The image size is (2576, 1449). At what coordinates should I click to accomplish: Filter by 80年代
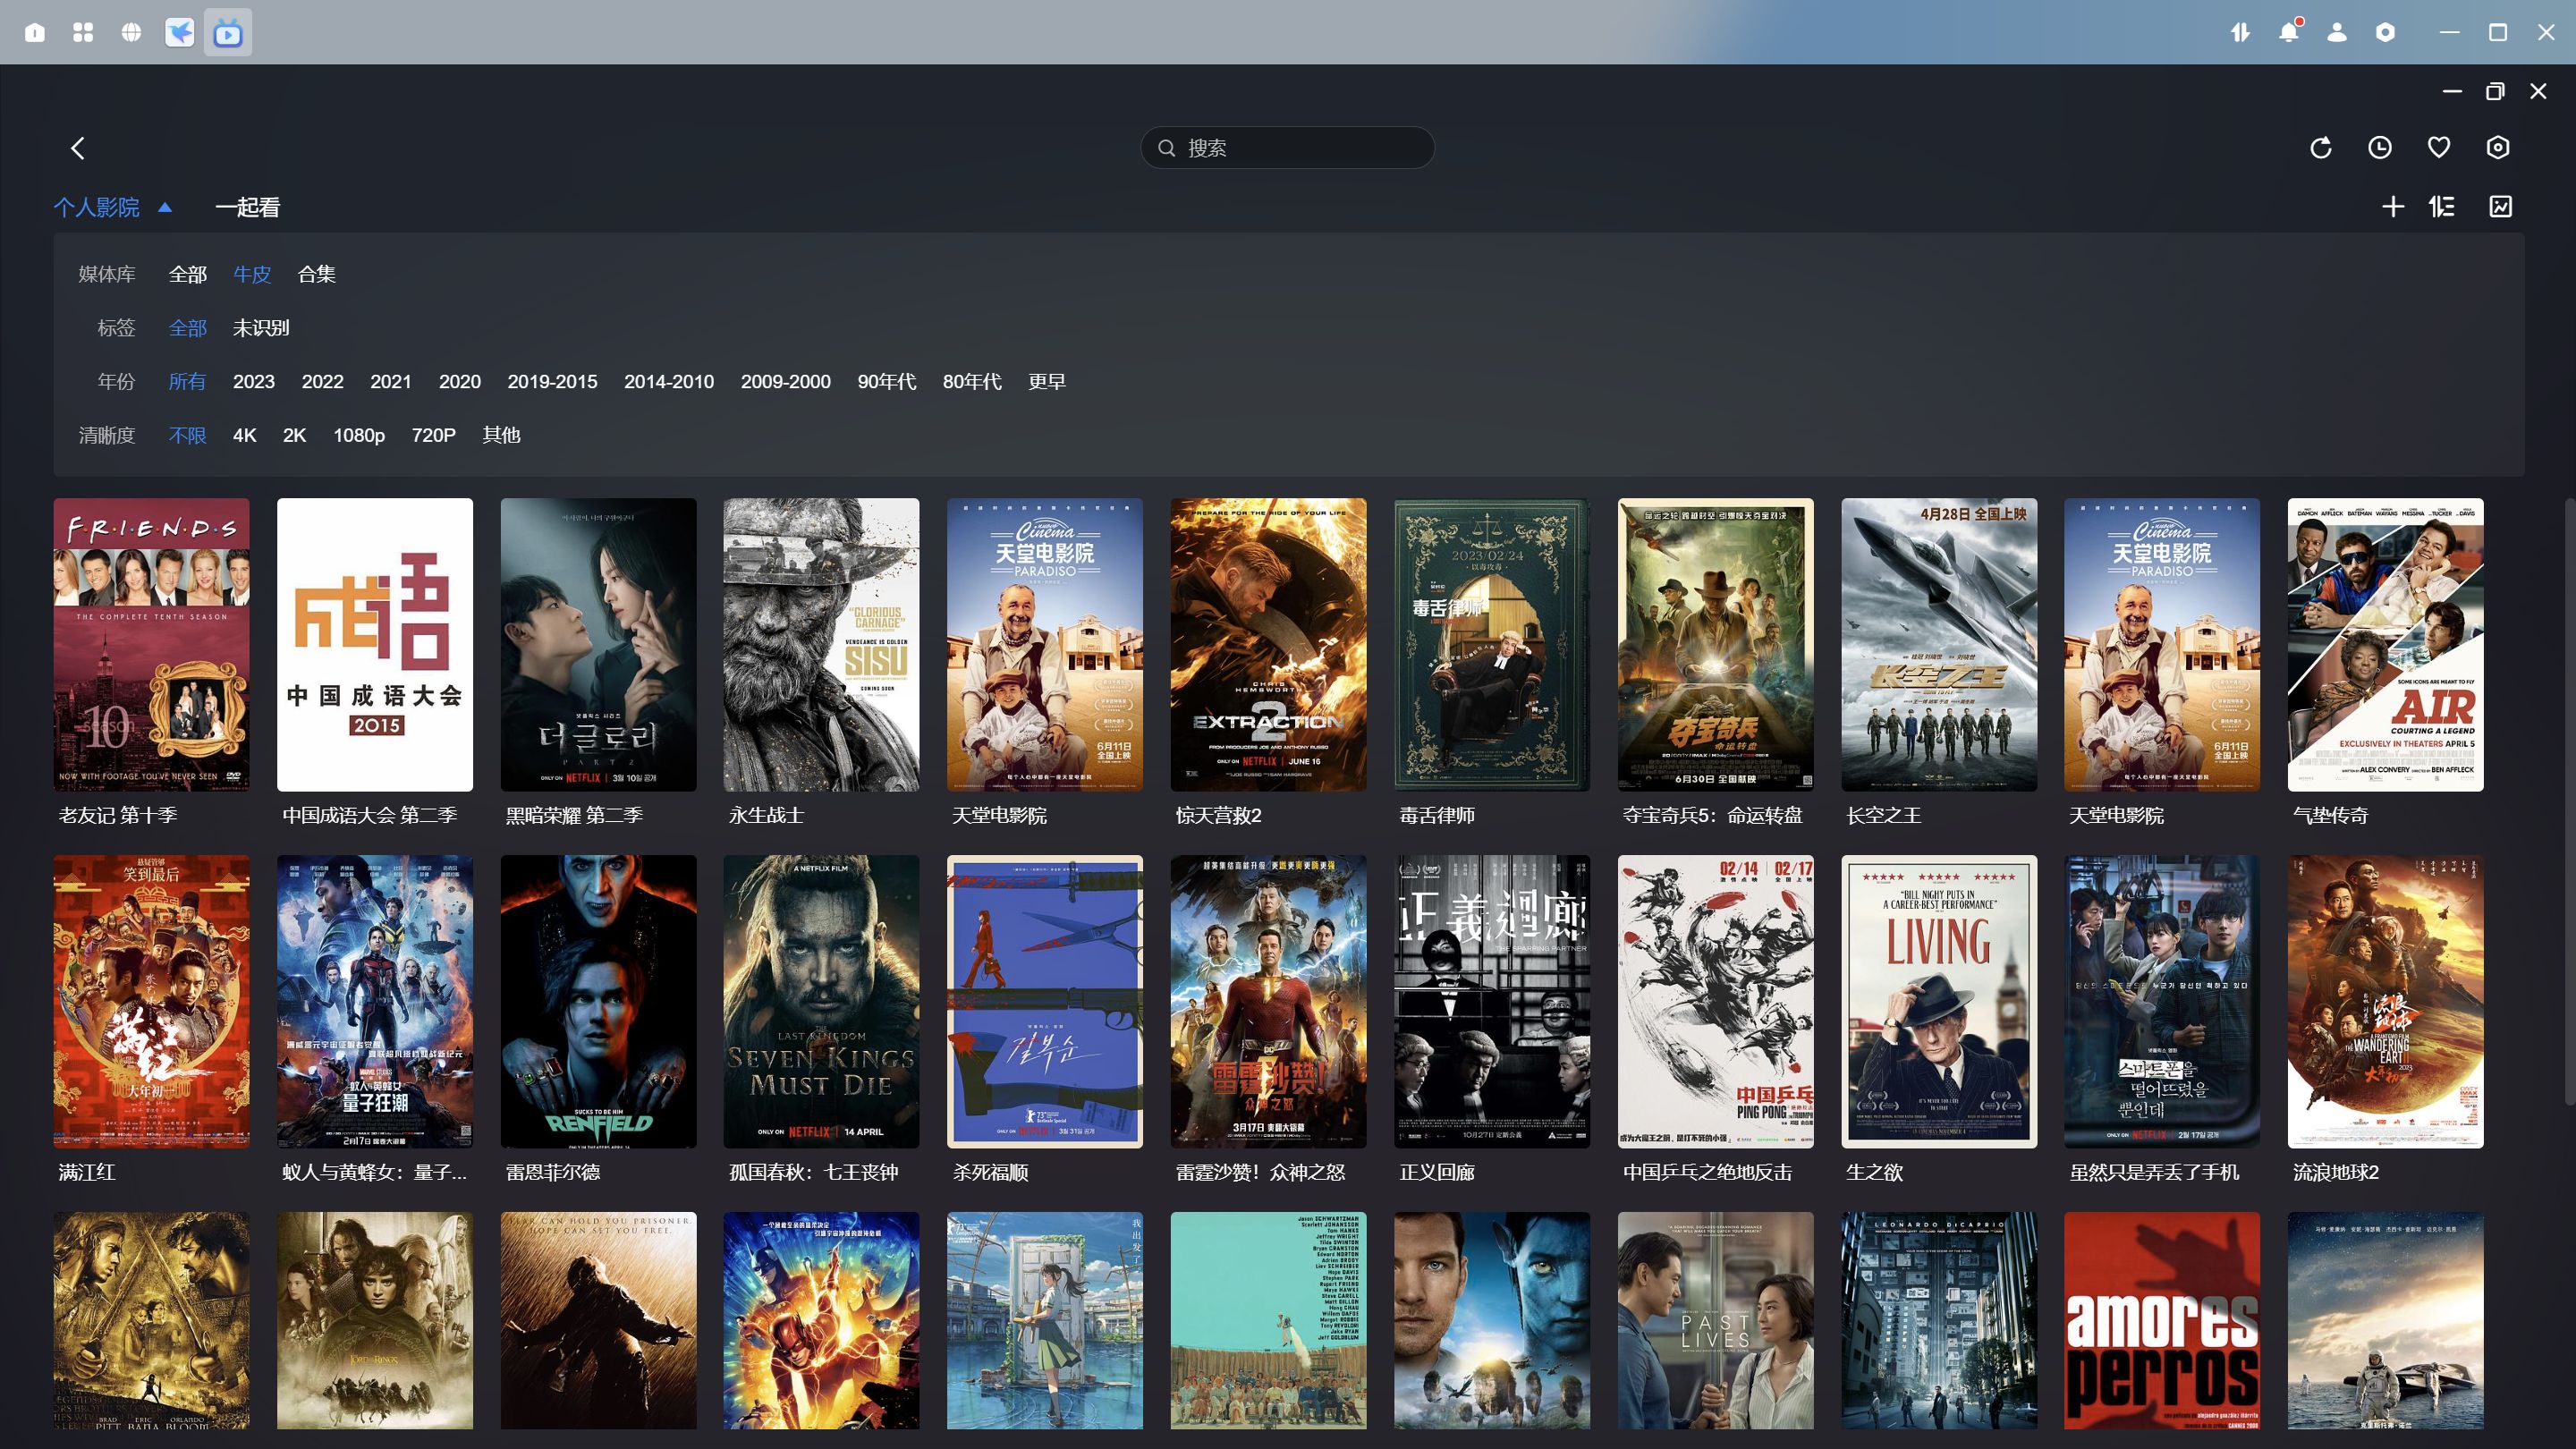[972, 382]
